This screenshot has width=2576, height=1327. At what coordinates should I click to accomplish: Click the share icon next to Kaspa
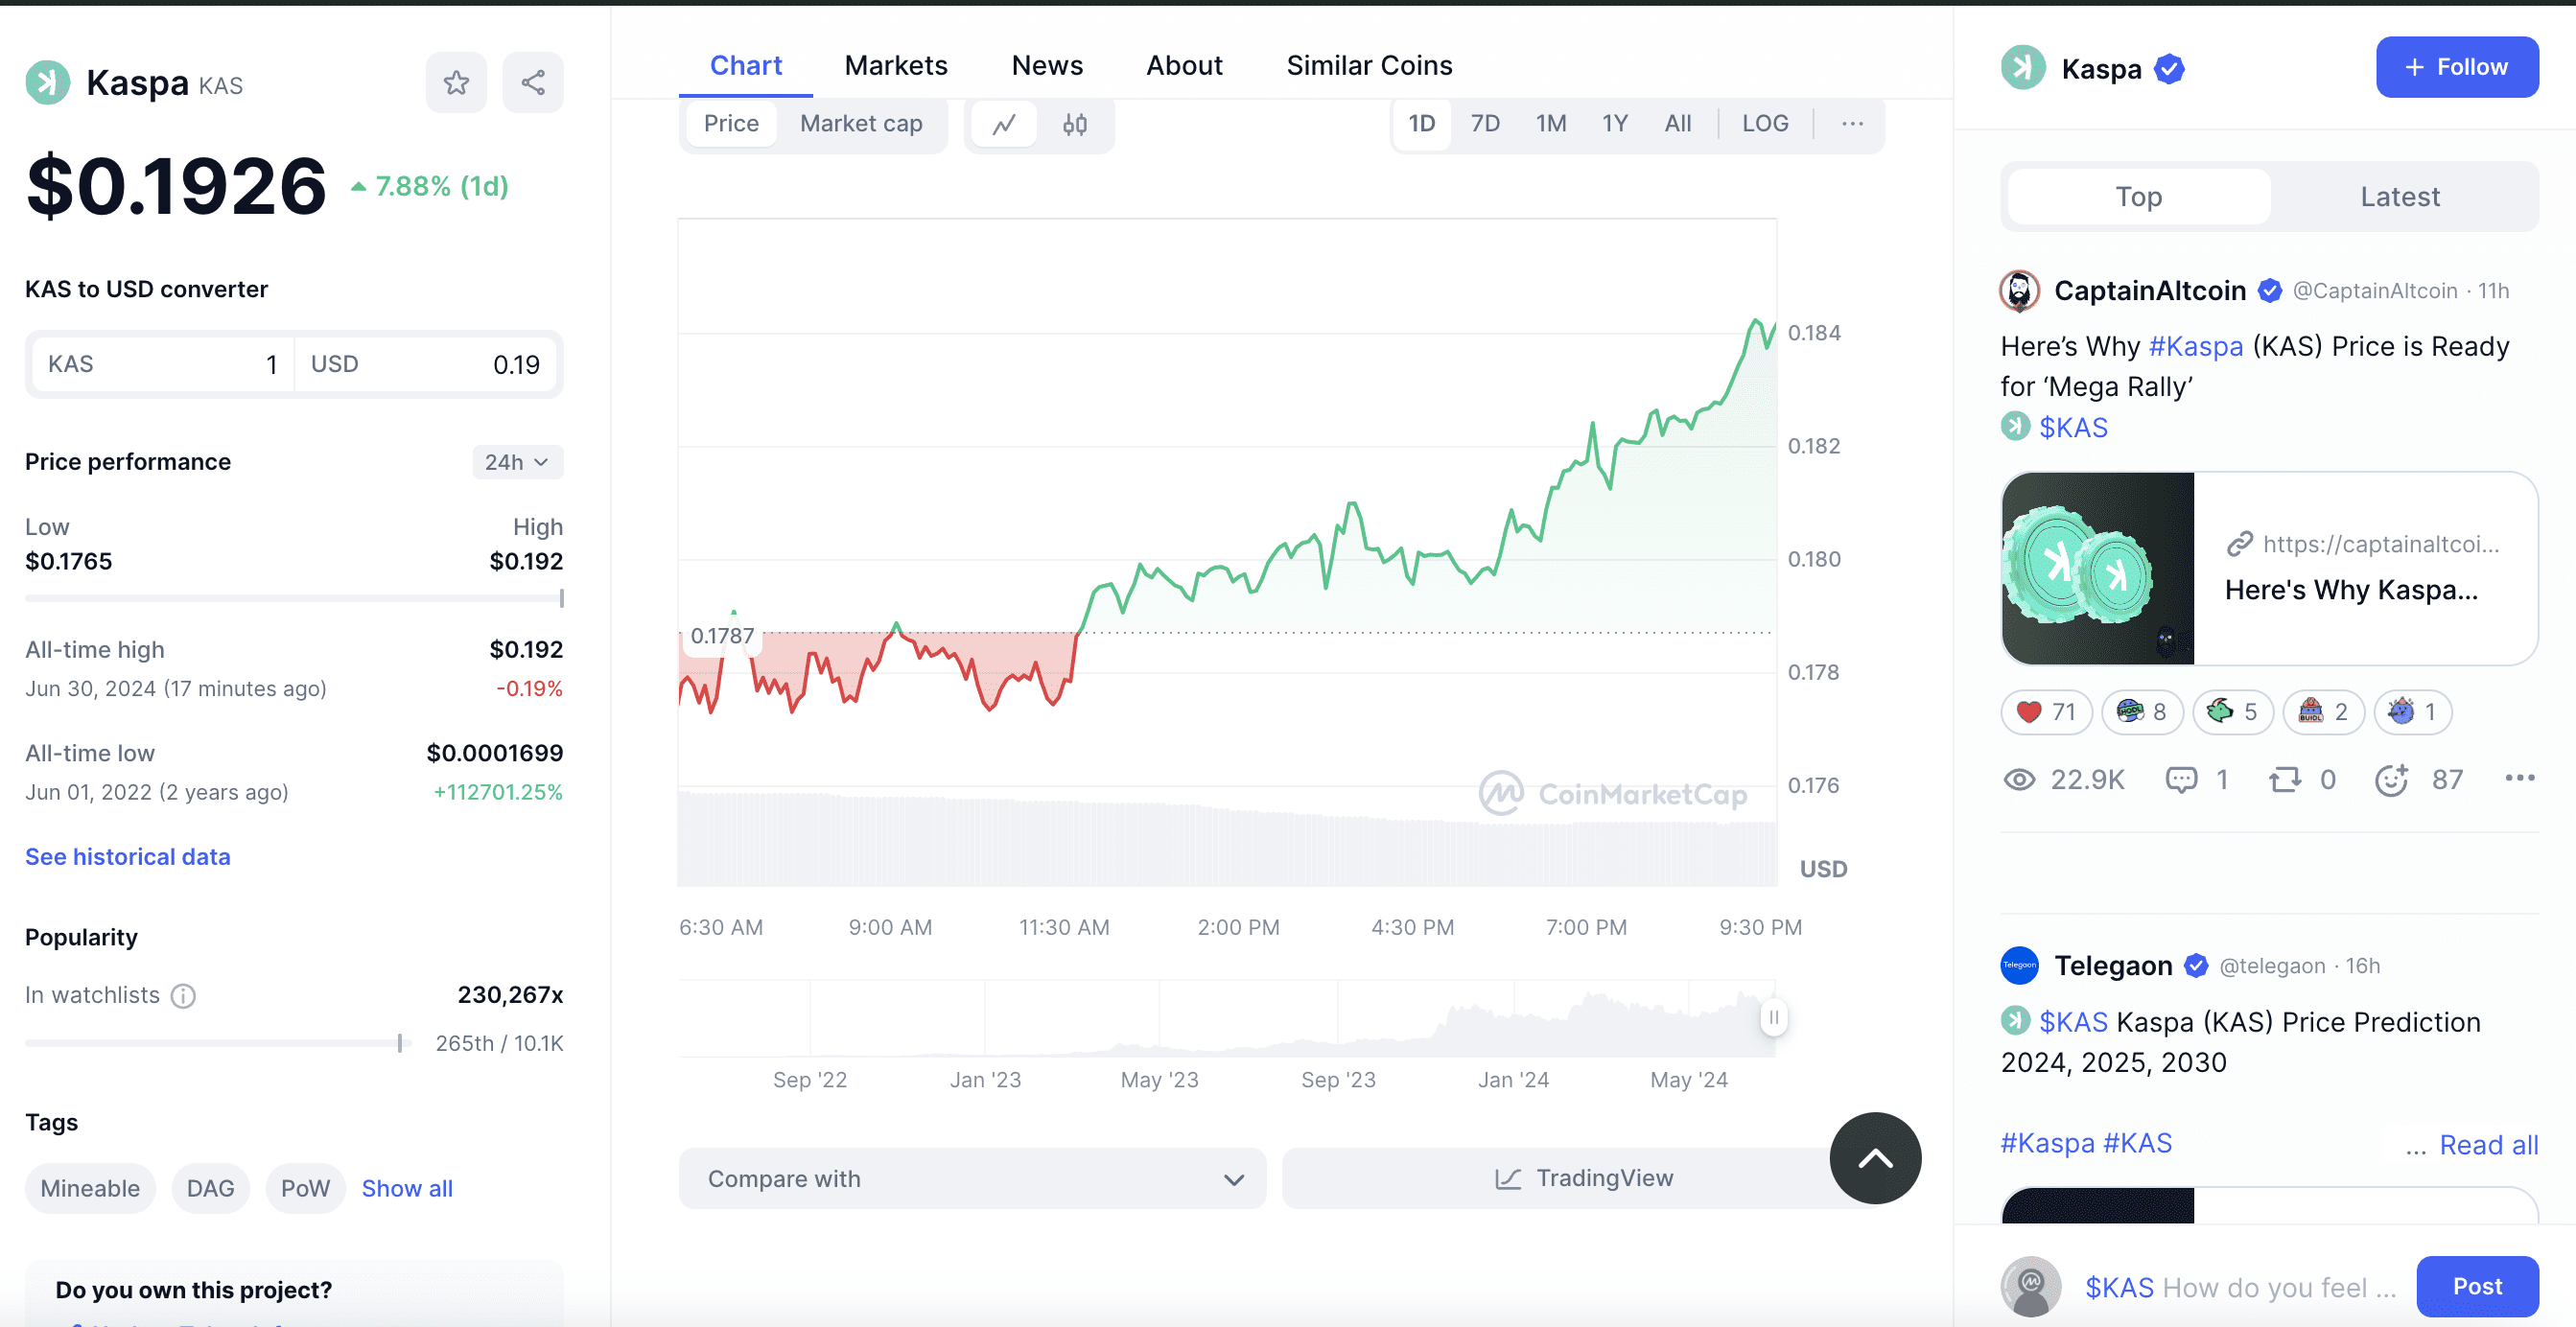(x=533, y=82)
